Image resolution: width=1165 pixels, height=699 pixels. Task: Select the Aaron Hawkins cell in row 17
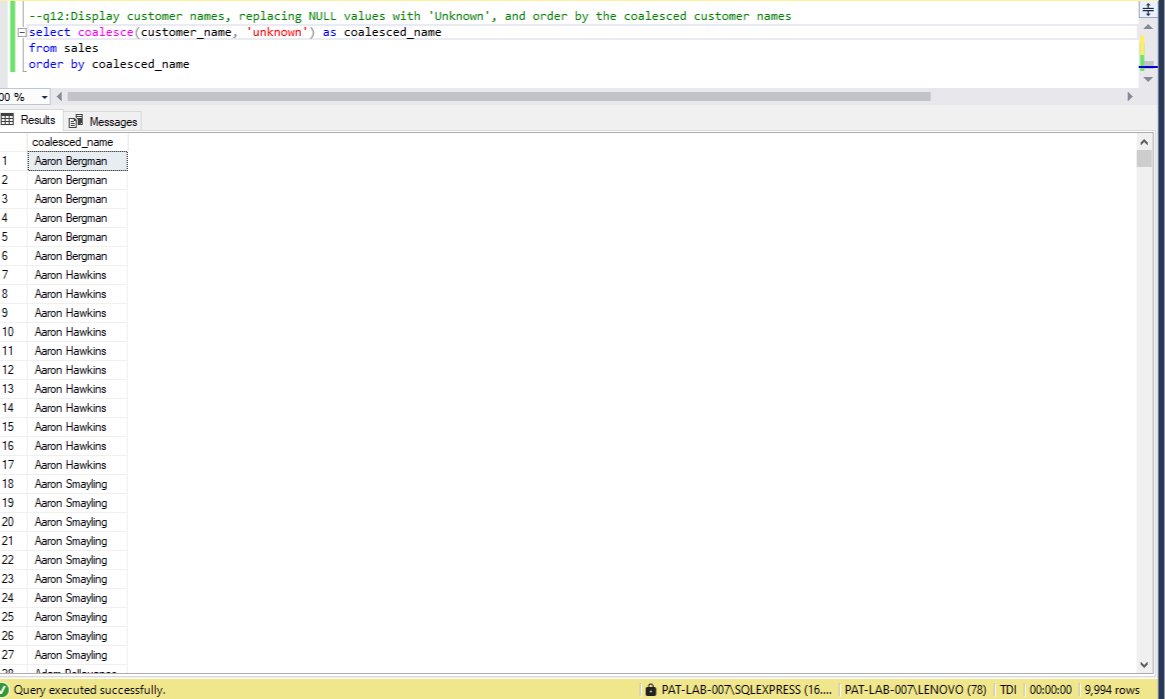77,465
